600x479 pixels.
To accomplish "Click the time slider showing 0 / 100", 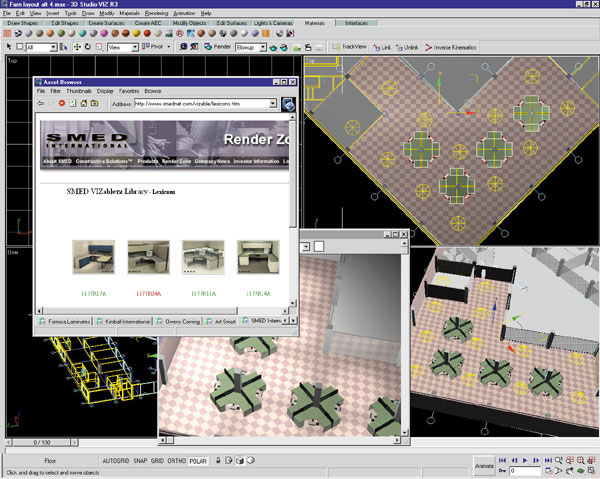I will pos(42,442).
